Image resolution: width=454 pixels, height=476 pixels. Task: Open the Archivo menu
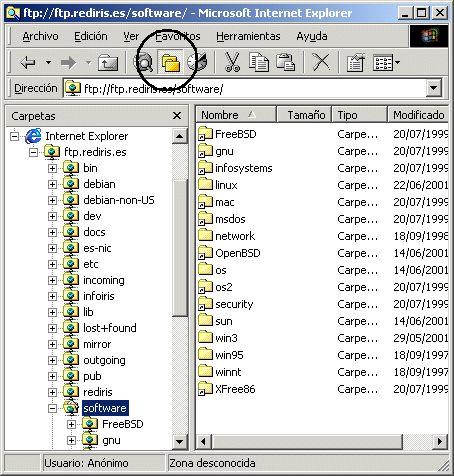click(40, 36)
